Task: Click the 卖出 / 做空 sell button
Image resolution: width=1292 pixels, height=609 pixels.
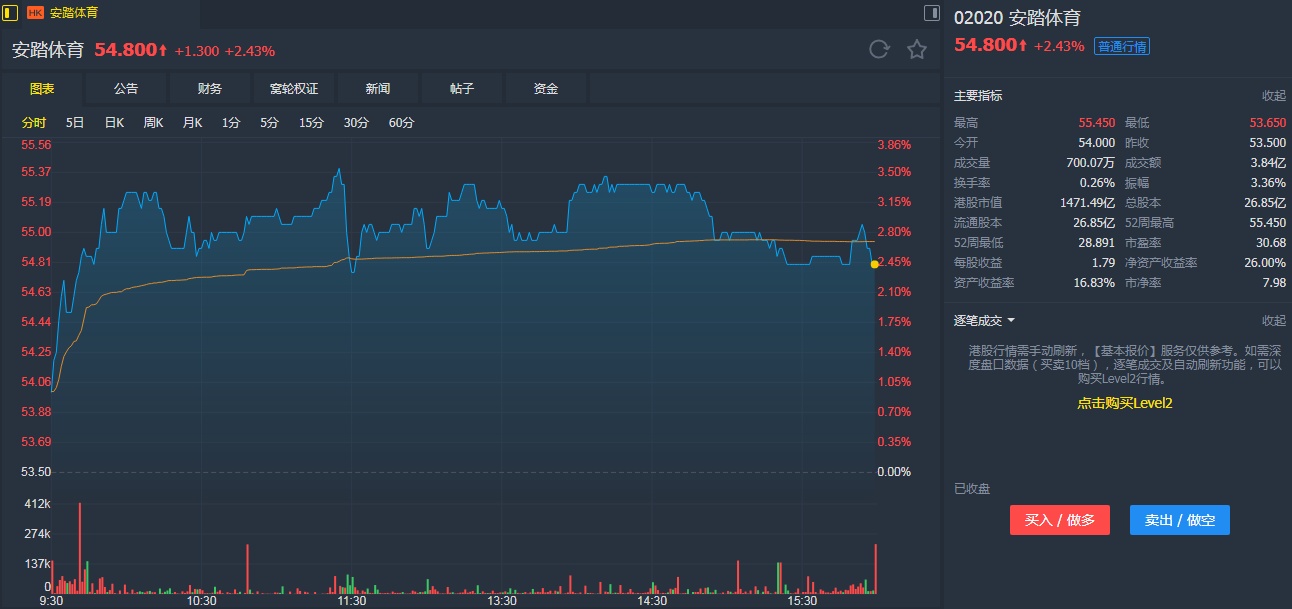Action: [x=1179, y=520]
